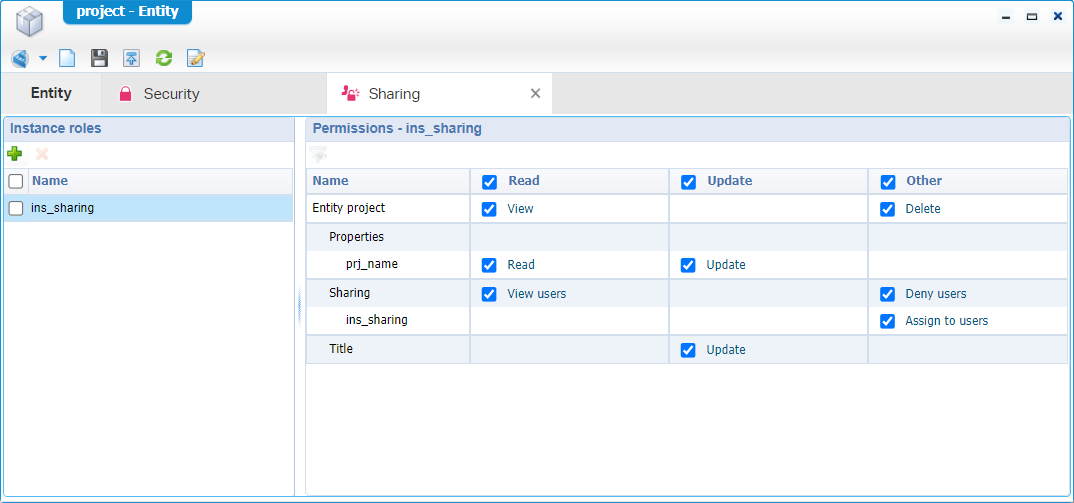Viewport: 1074px width, 503px height.
Task: Refresh using the green arrows icon
Action: pyautogui.click(x=163, y=59)
